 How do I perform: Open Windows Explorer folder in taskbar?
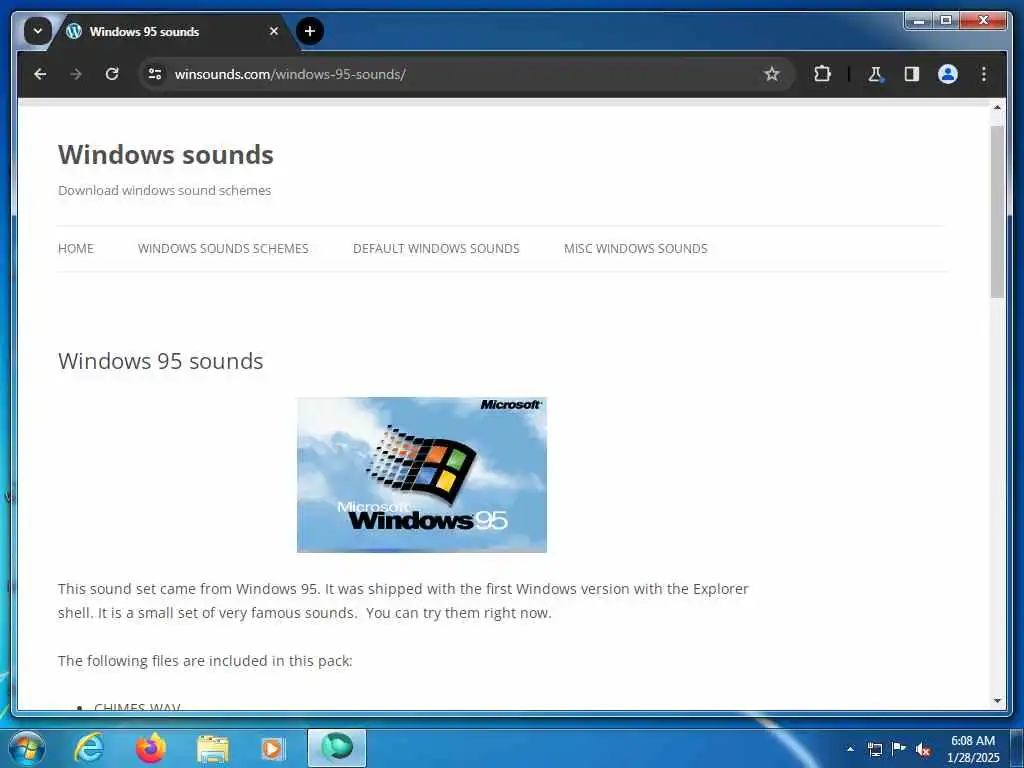click(212, 748)
